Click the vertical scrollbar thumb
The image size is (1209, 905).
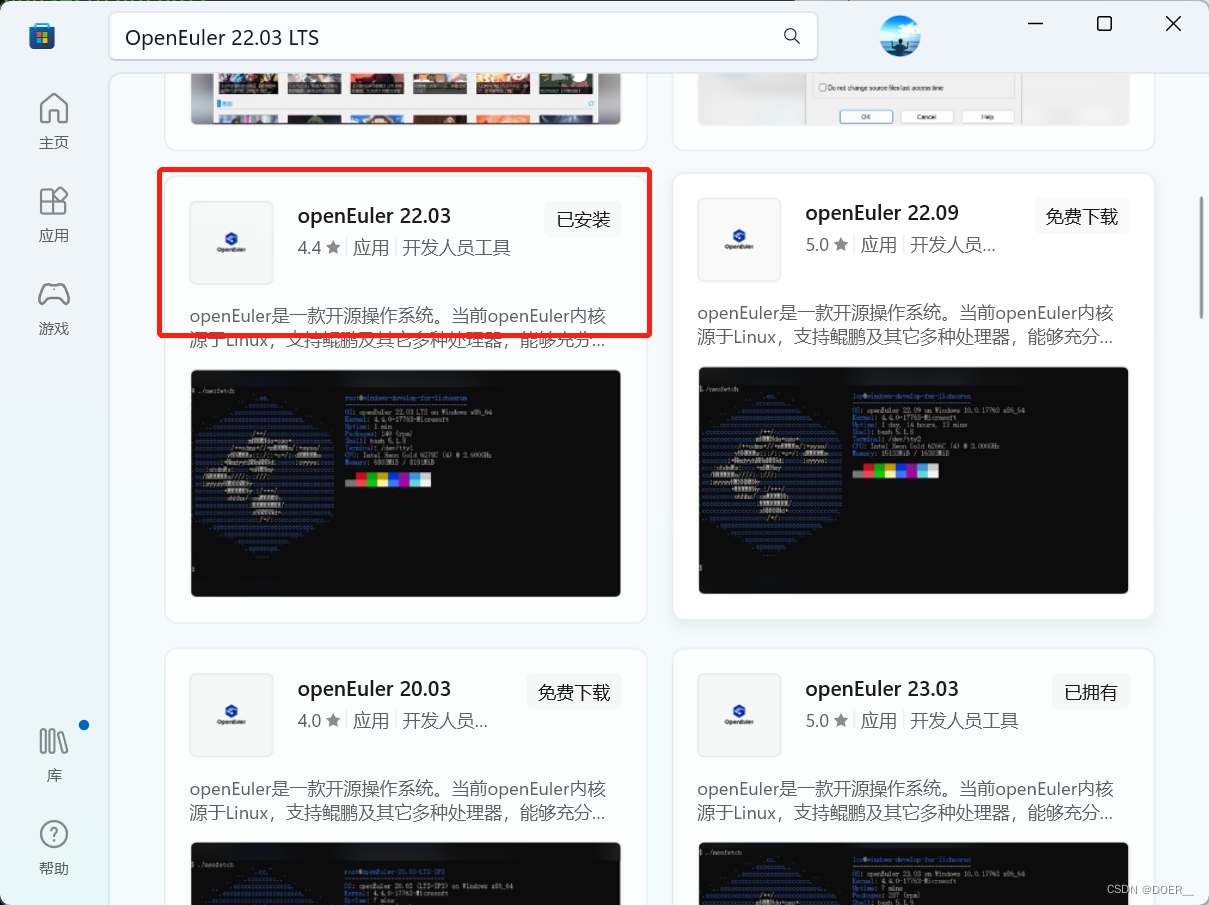[1202, 257]
